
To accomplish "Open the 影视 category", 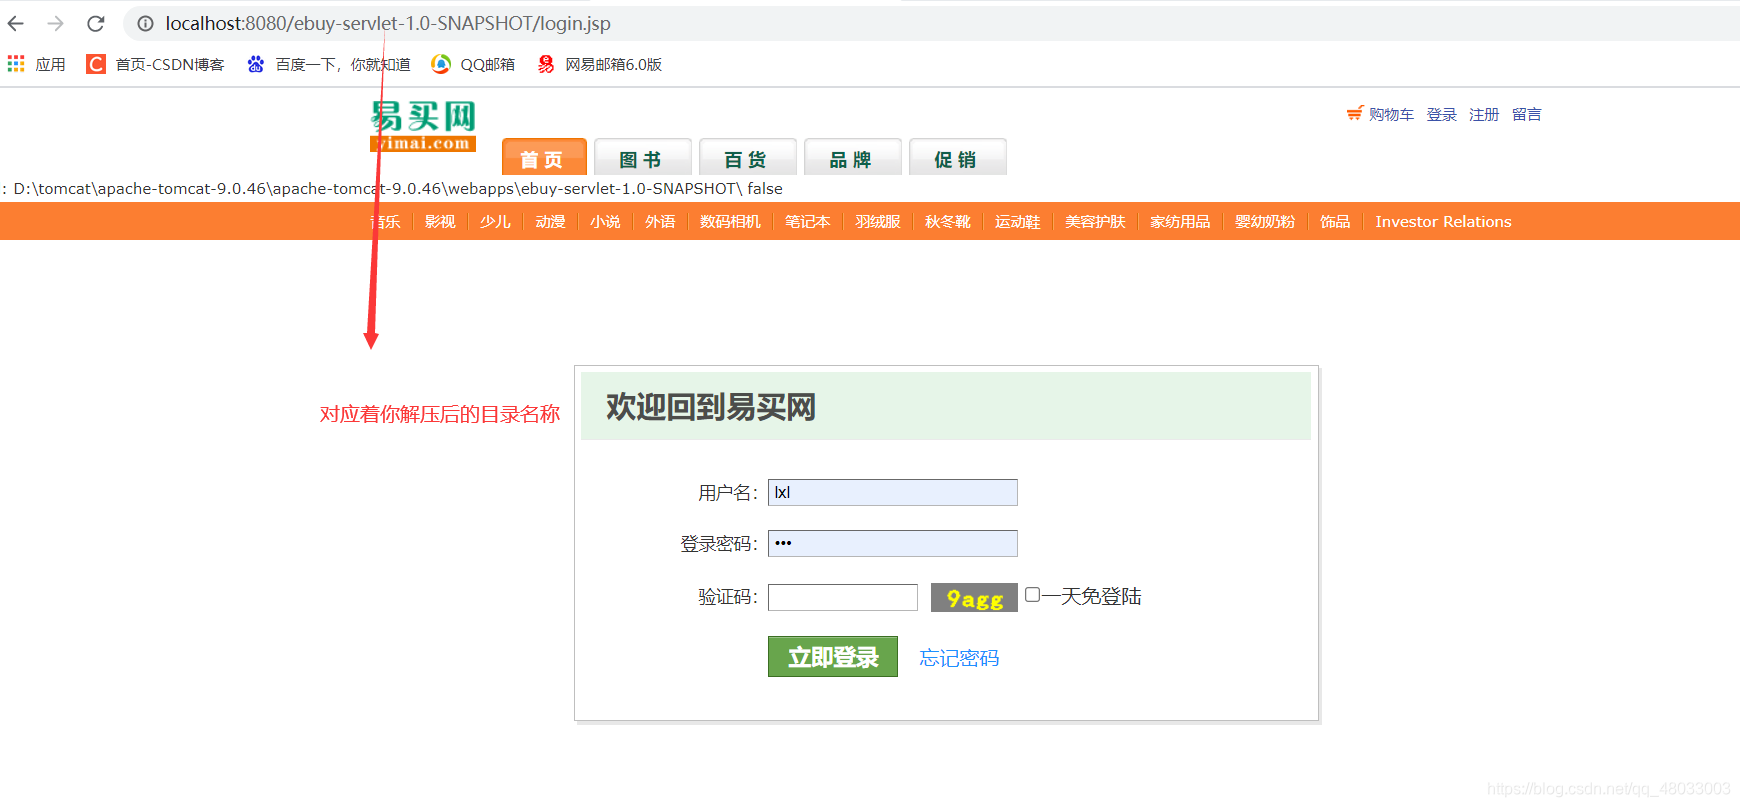I will point(440,222).
